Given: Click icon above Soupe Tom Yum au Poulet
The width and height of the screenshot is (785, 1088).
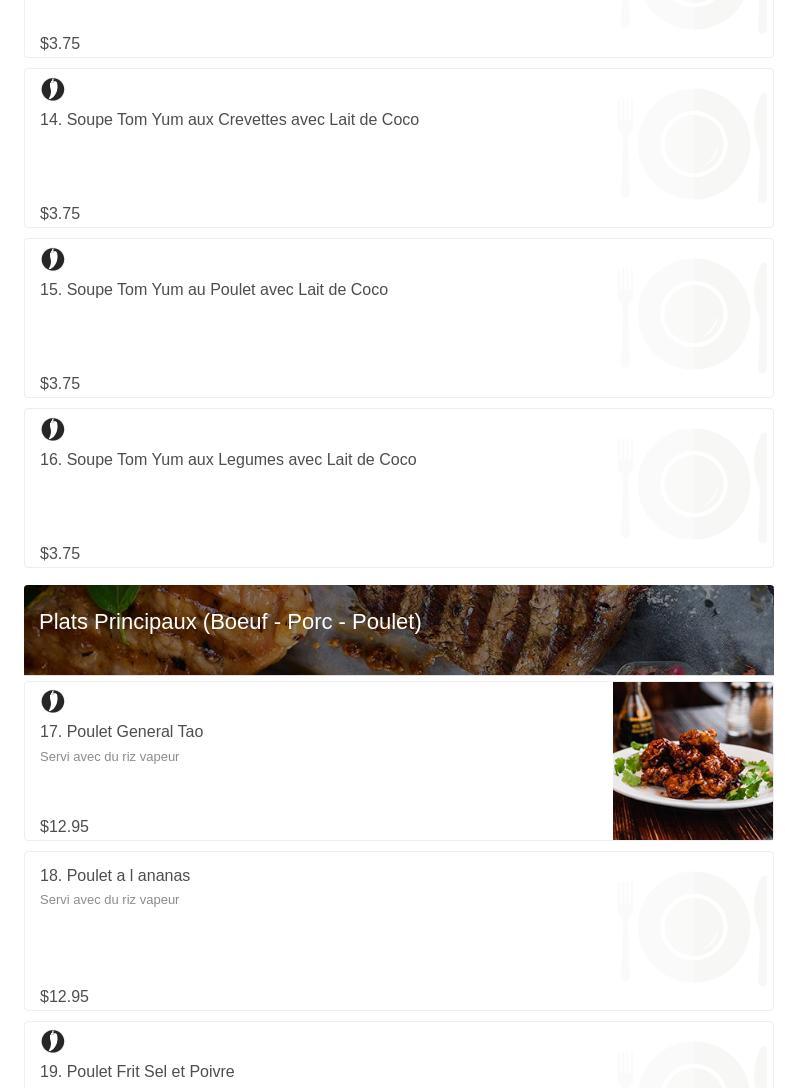Looking at the screenshot, I should (x=53, y=260).
